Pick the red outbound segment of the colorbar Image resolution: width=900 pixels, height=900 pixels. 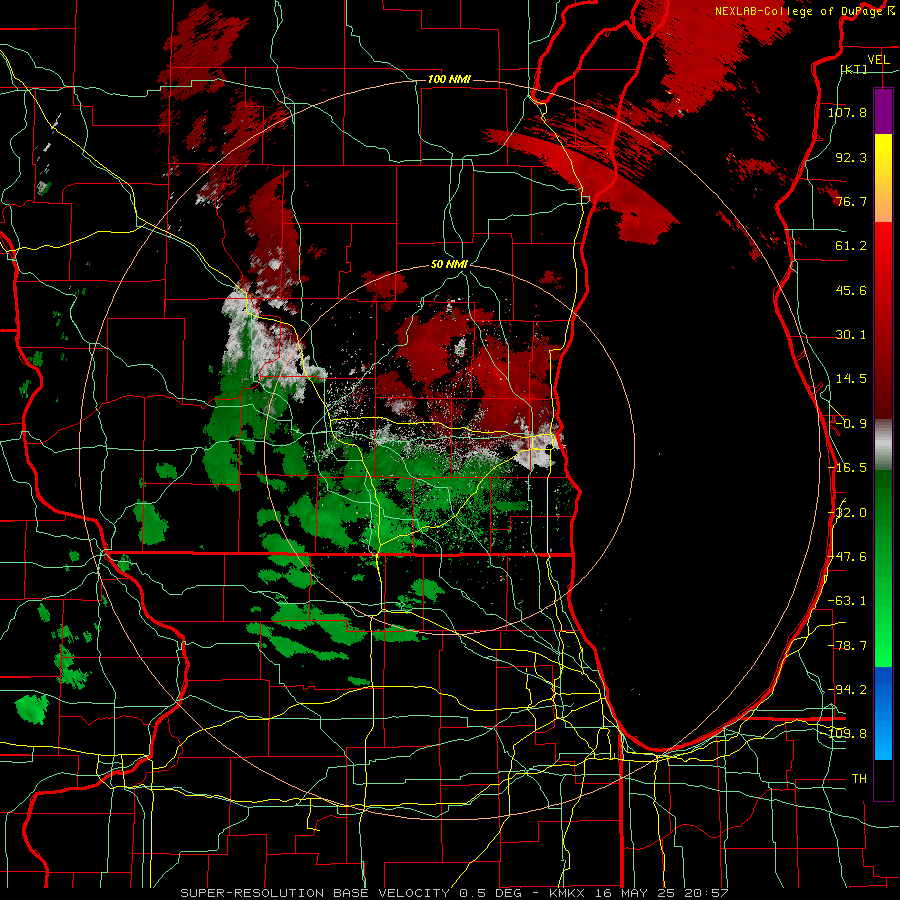[883, 320]
